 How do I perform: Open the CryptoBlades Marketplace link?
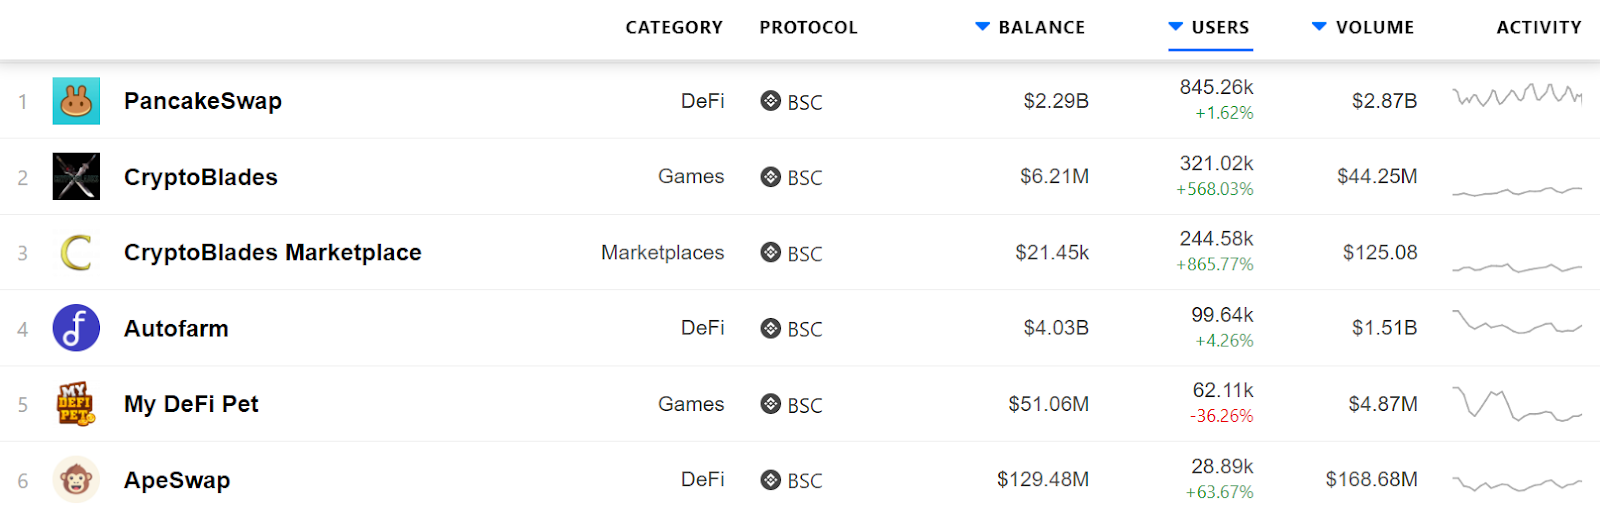[x=272, y=253]
